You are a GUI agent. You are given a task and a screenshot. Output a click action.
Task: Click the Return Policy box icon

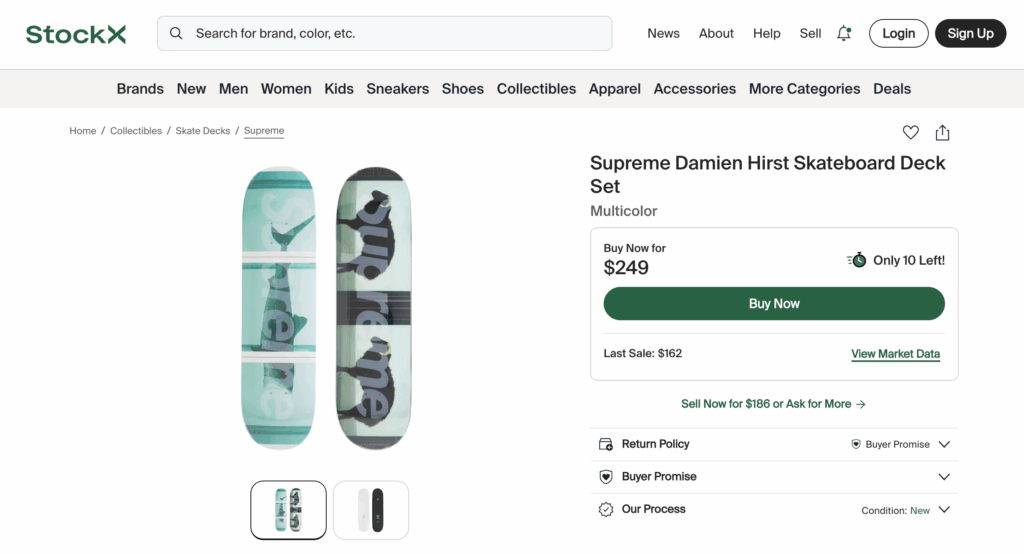click(605, 444)
